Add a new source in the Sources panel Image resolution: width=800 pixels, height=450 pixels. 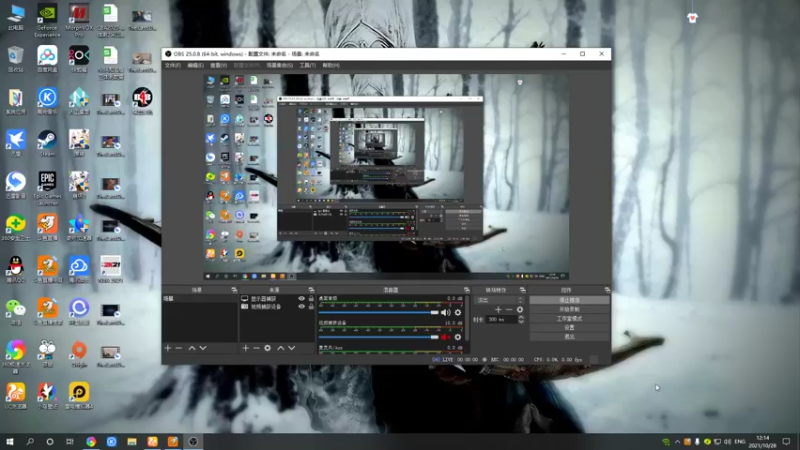coord(245,348)
